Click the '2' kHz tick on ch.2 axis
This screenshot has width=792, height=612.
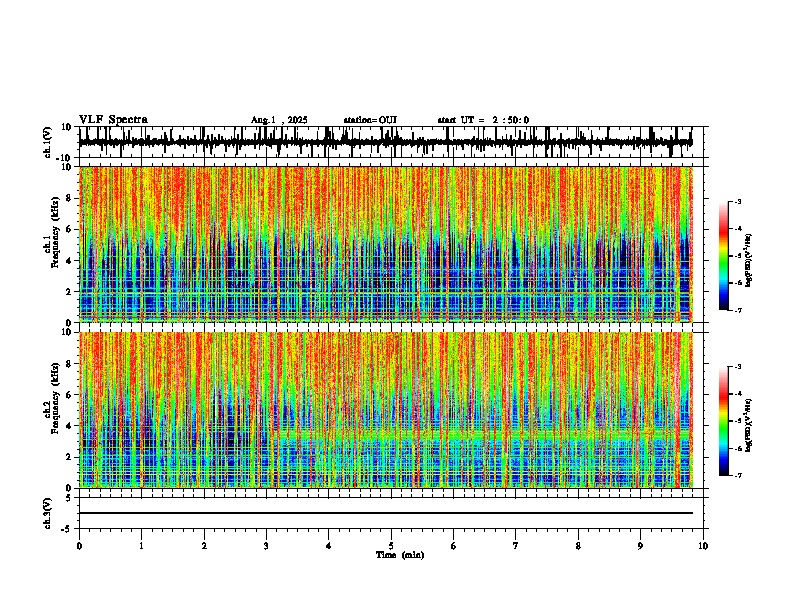coord(70,457)
